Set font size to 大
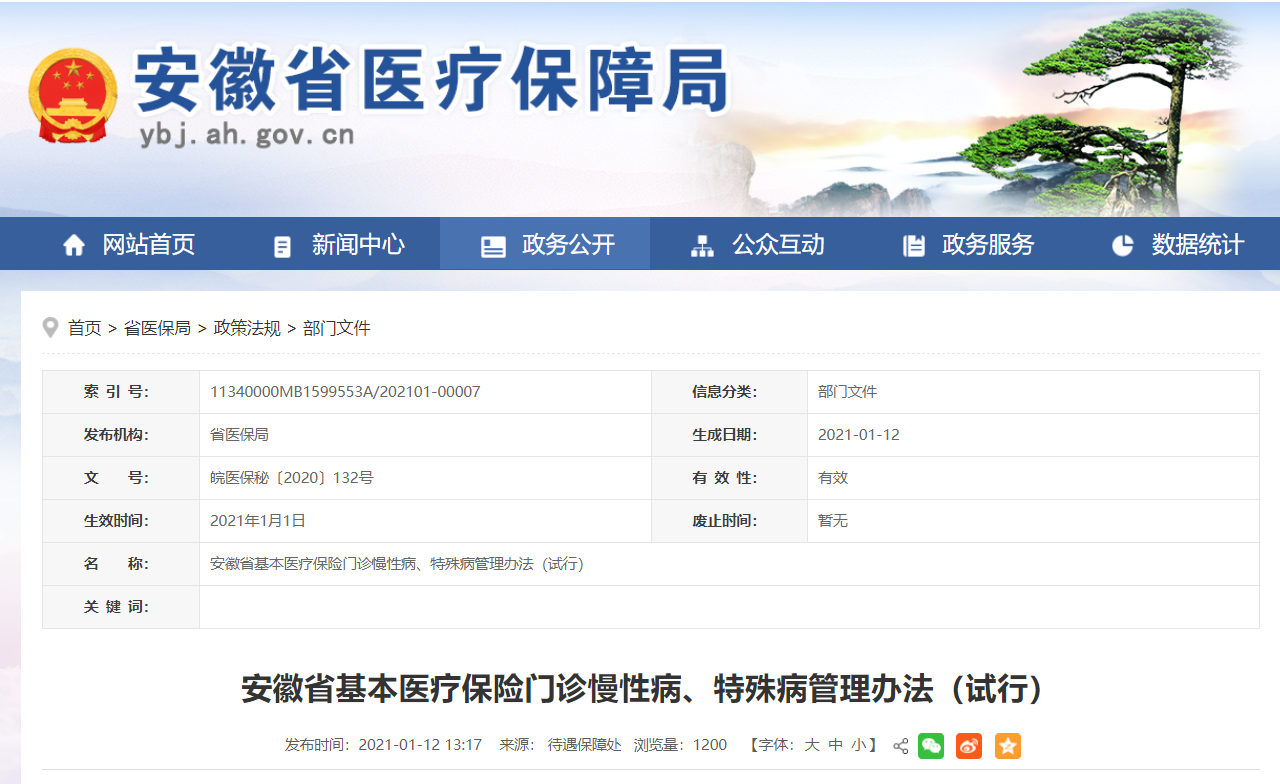1280x784 pixels. pyautogui.click(x=812, y=745)
